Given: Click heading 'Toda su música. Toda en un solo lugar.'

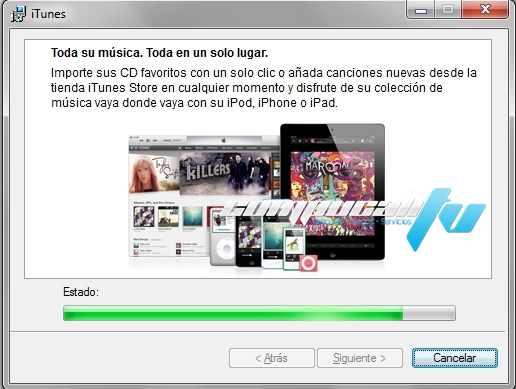Looking at the screenshot, I should click(159, 53).
